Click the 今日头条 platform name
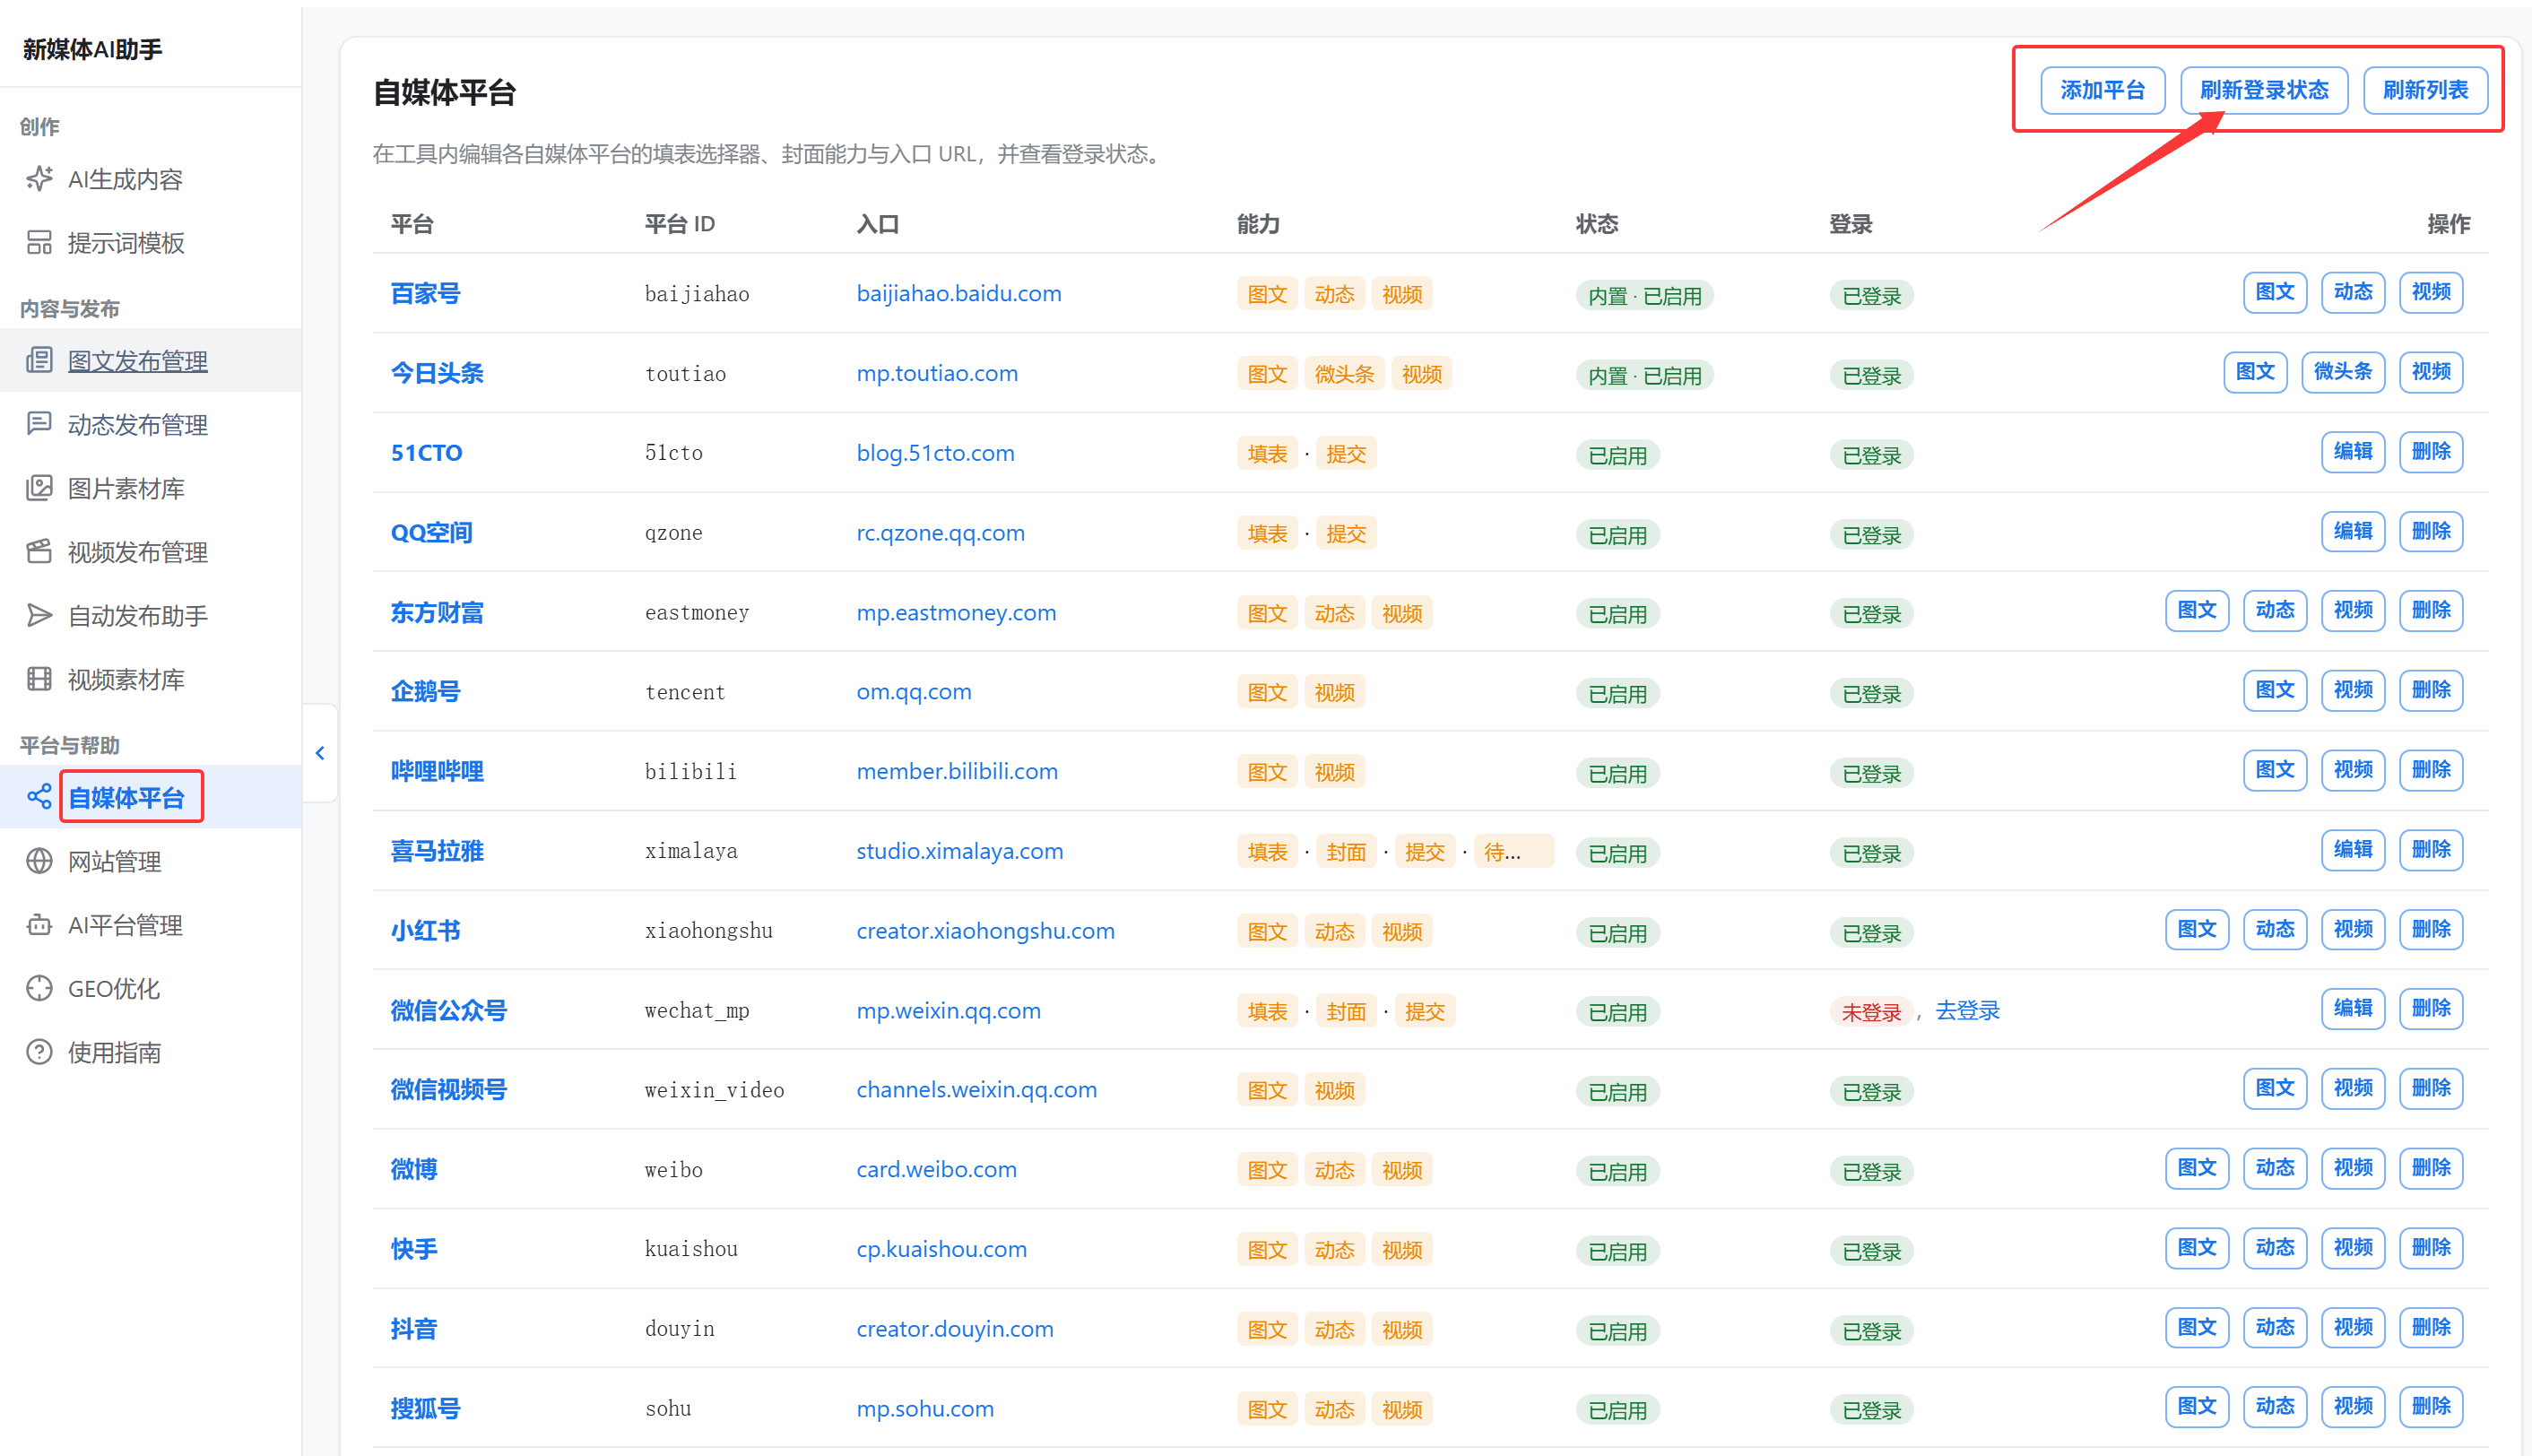The height and width of the screenshot is (1456, 2532). click(x=437, y=373)
